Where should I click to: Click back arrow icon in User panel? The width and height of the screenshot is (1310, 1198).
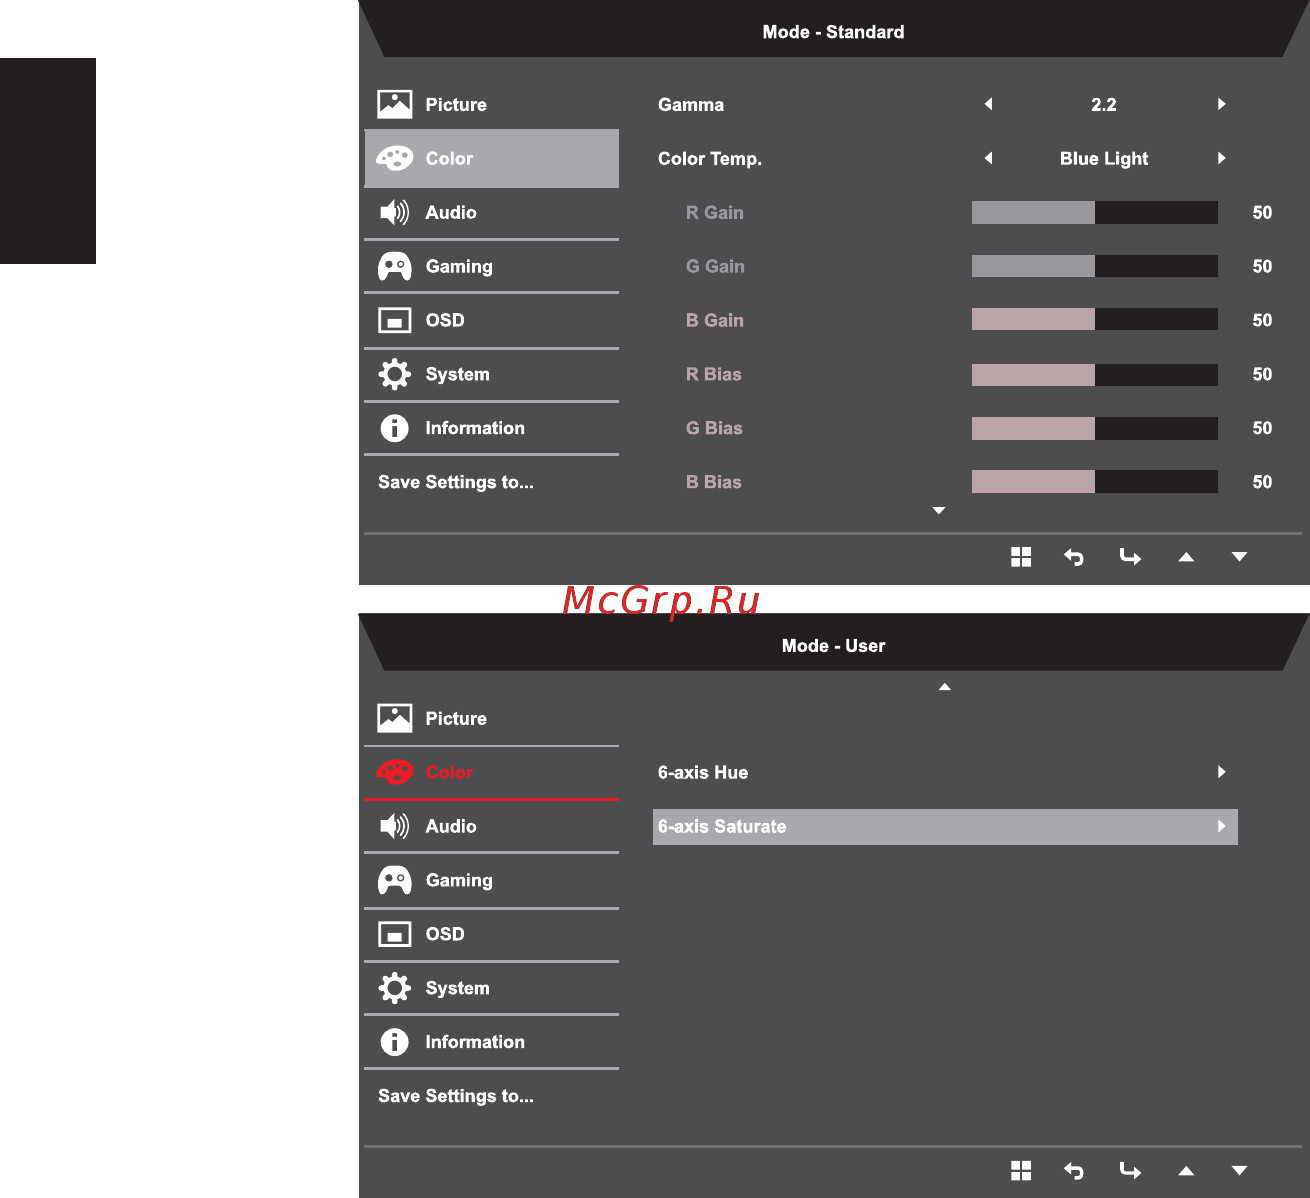pyautogui.click(x=1074, y=1171)
